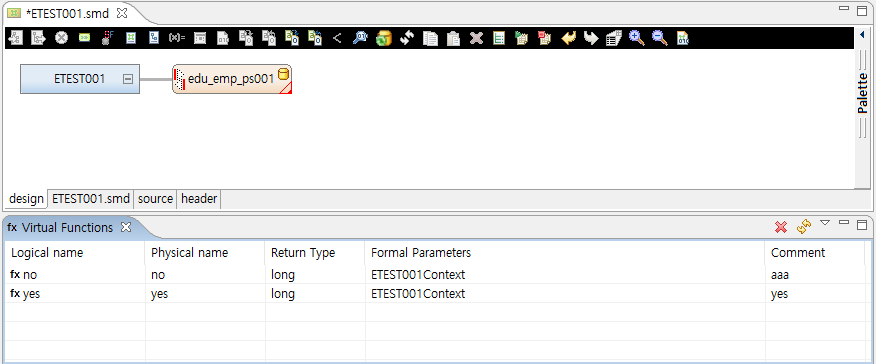Image resolution: width=876 pixels, height=364 pixels.
Task: Click the green flag notes toolbar icon
Action: coord(522,38)
